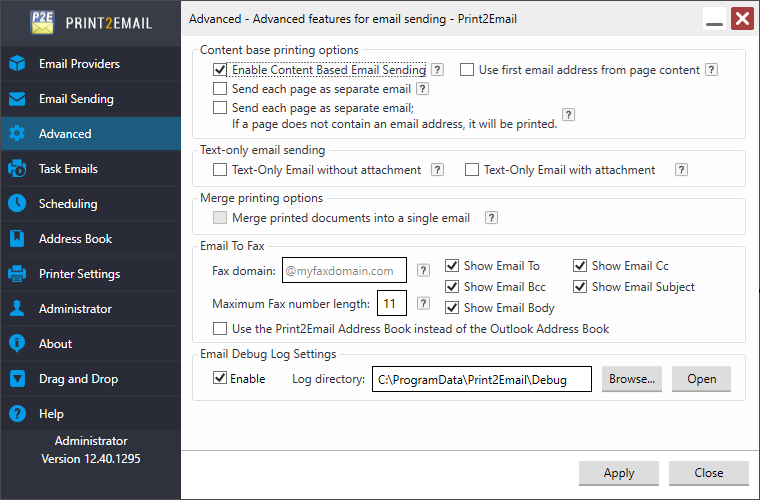
Task: Click the Task Emails sidebar icon
Action: point(17,169)
